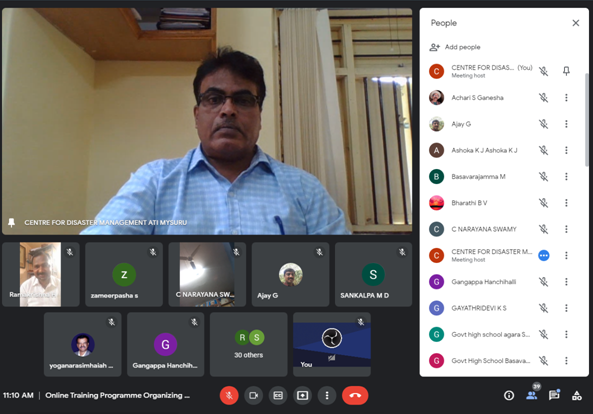Open the Present now screen share button
Screen dimensions: 593x414
pyautogui.click(x=303, y=395)
